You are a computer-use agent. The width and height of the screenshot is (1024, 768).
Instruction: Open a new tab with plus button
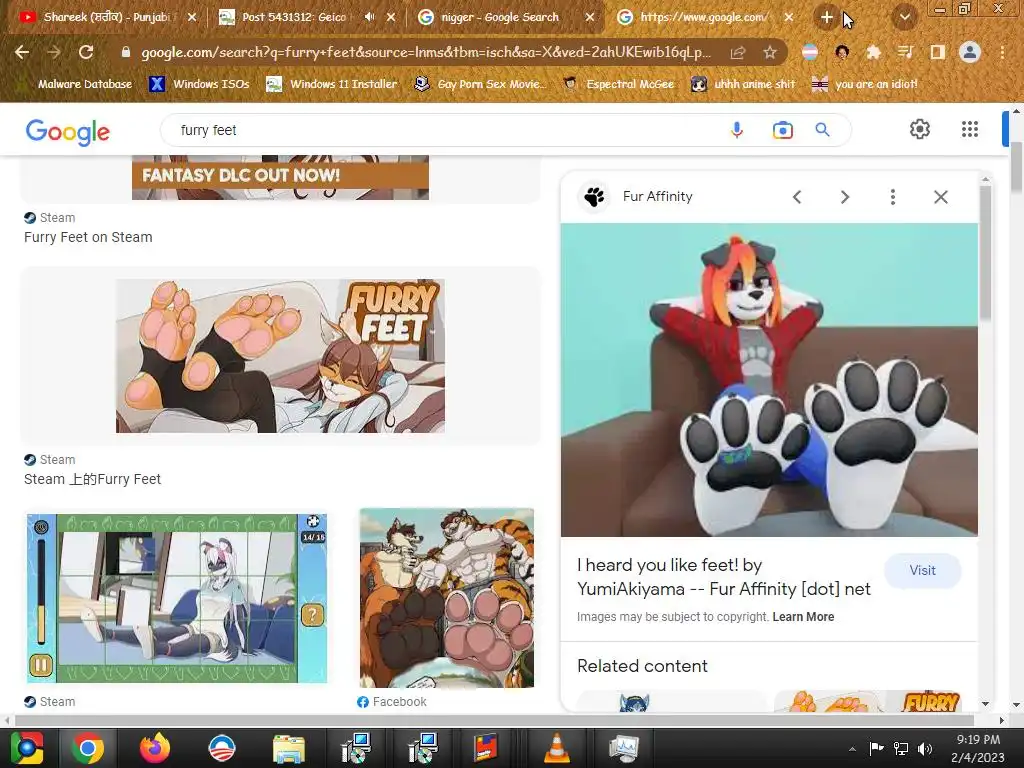click(x=826, y=17)
